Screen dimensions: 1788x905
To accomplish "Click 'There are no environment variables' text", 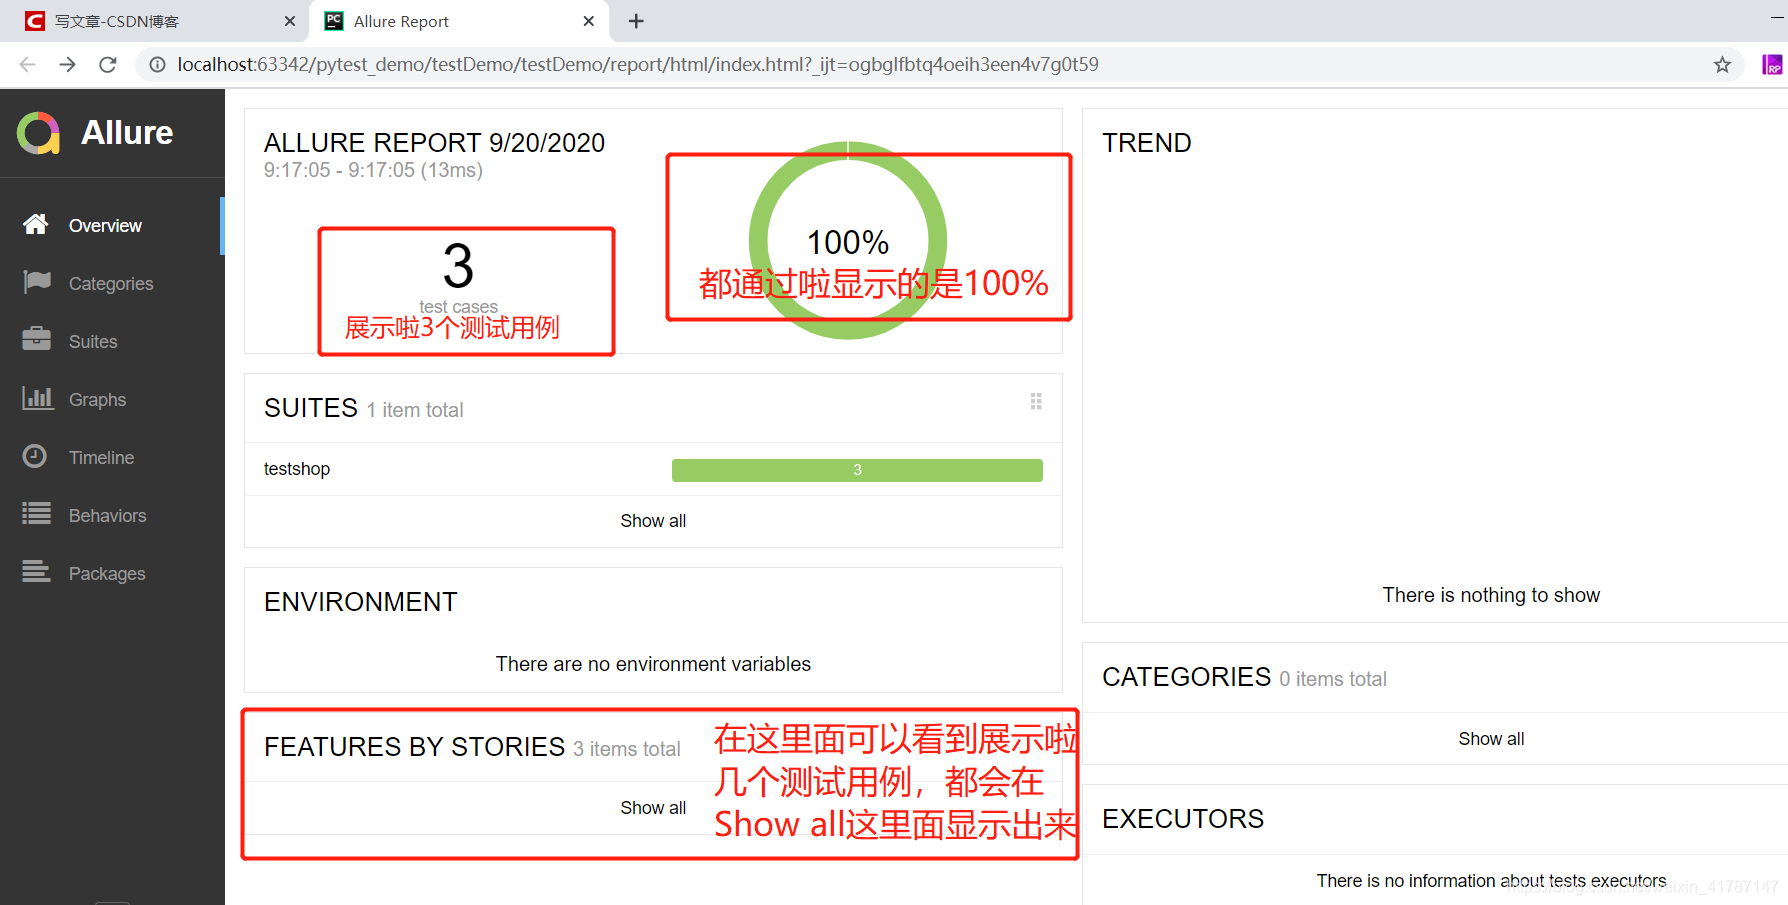I will pyautogui.click(x=653, y=664).
